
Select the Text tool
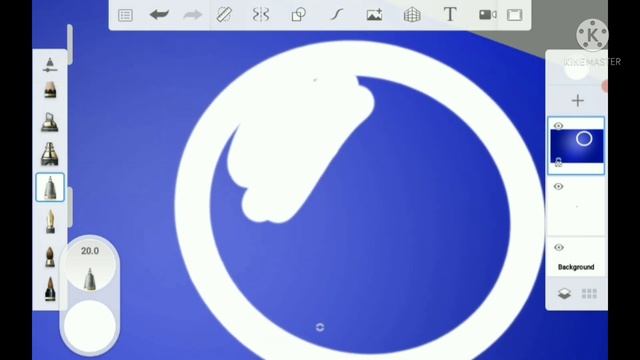tap(450, 15)
